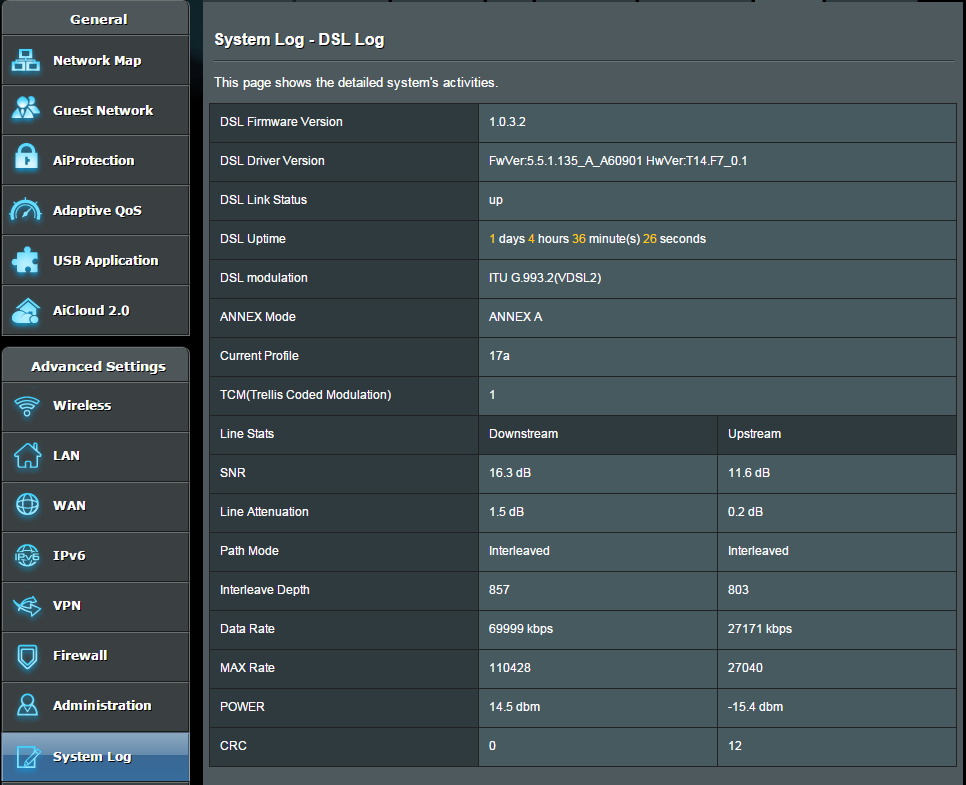This screenshot has height=785, width=966.
Task: Click the LAN house icon
Action: tap(27, 455)
